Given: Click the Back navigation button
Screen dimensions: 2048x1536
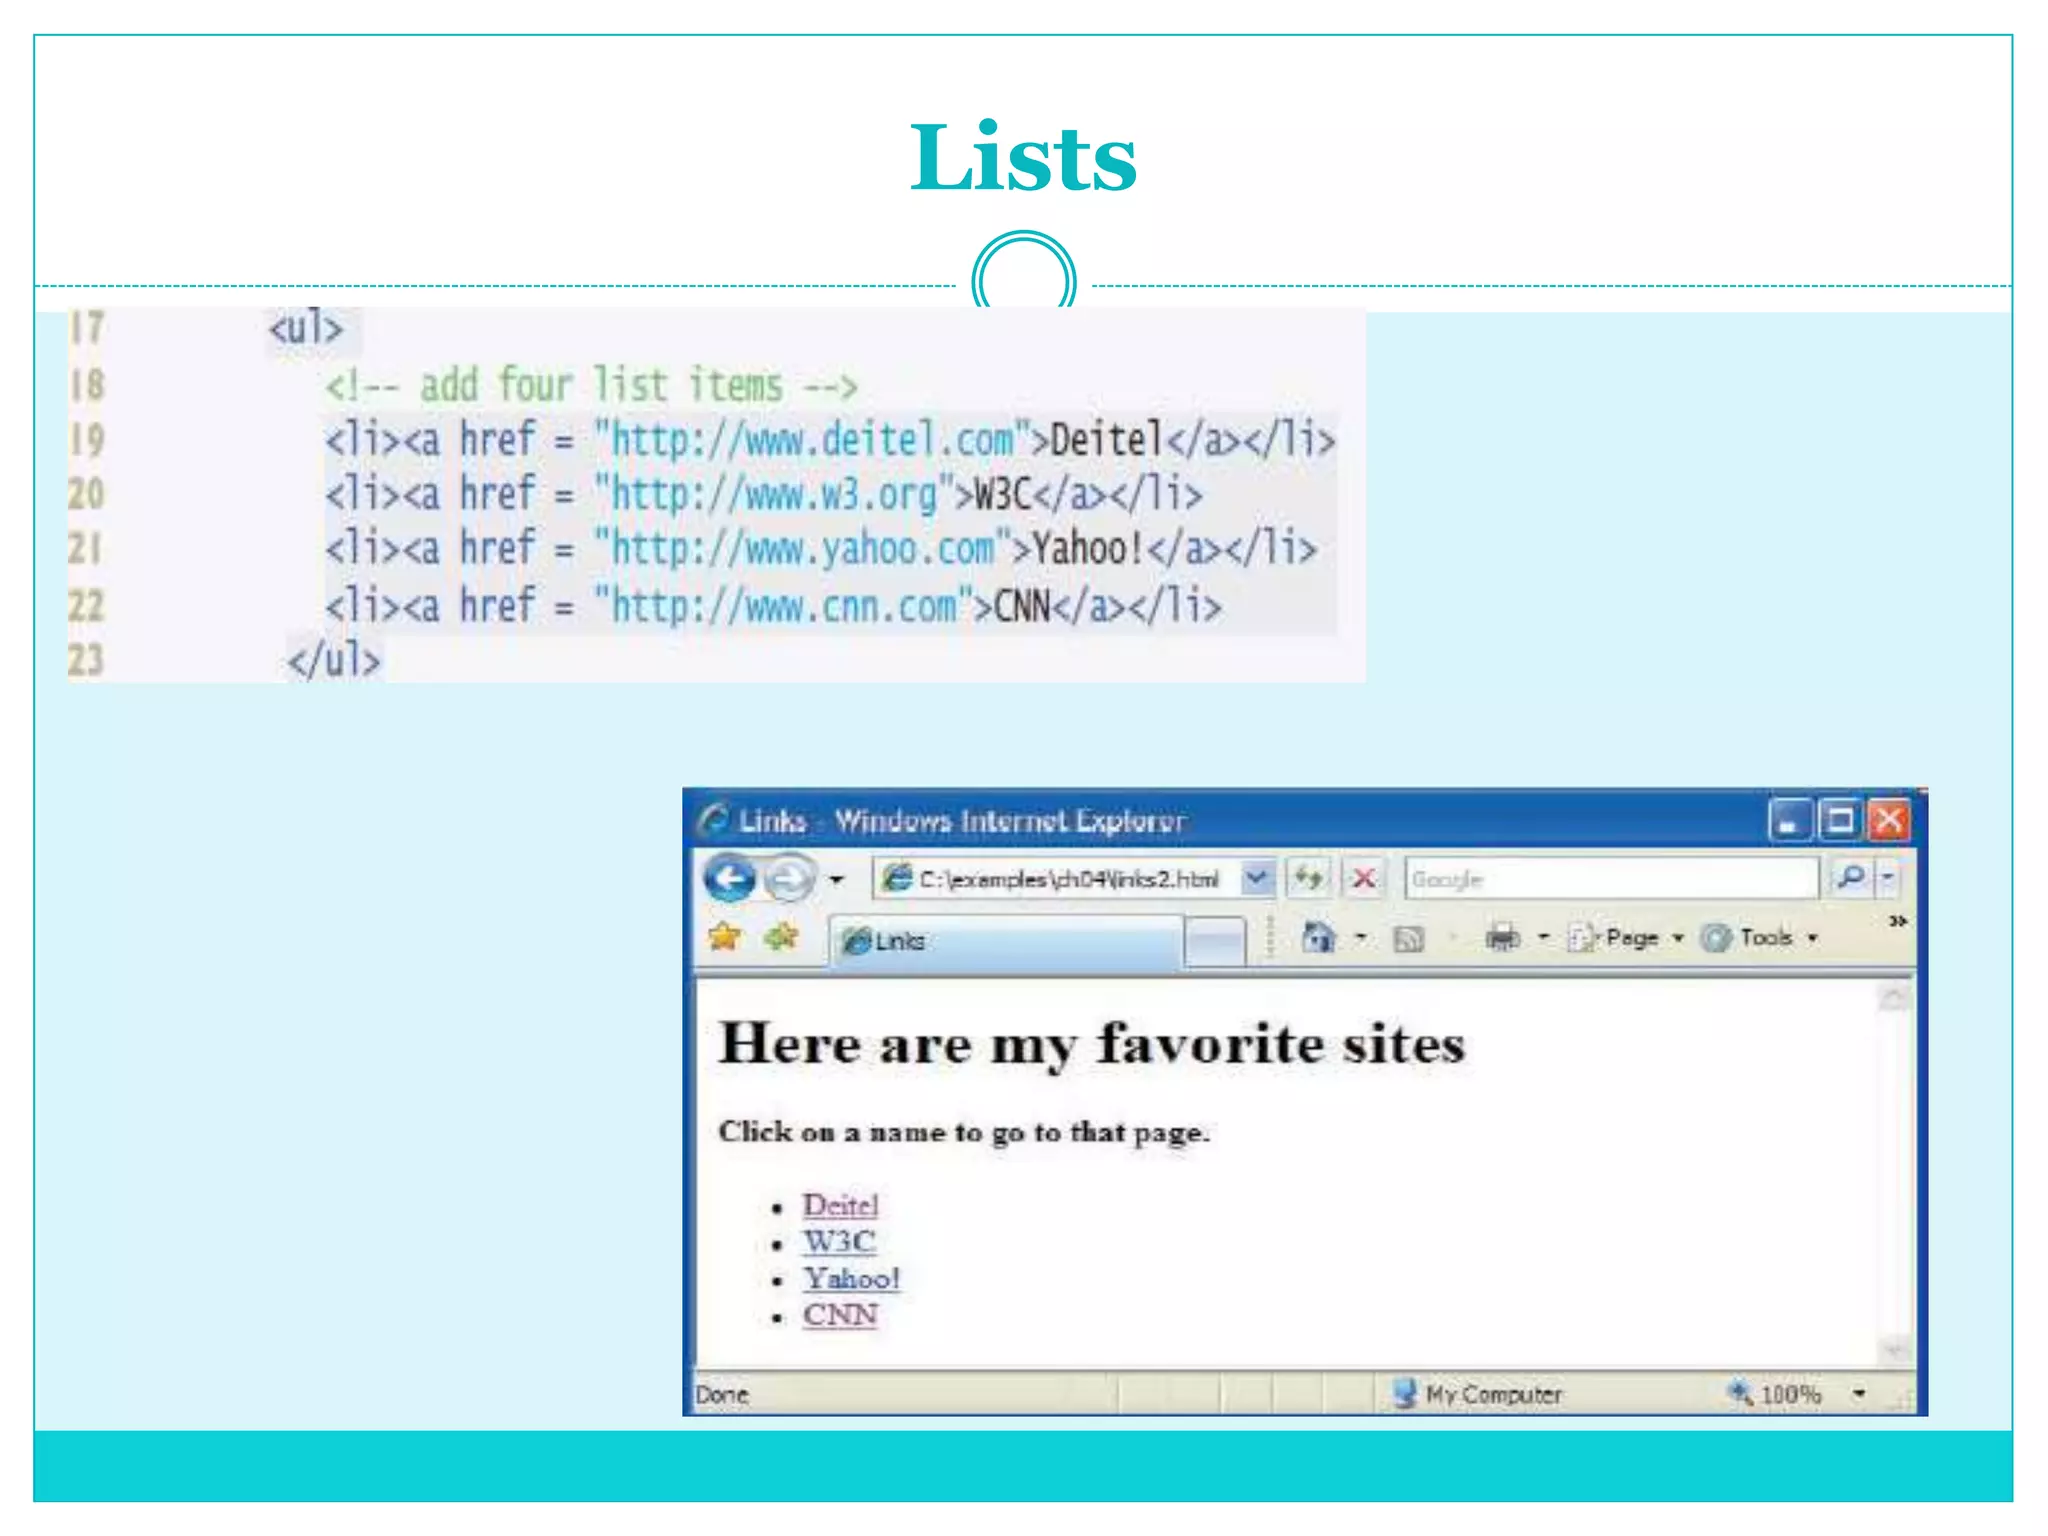Looking at the screenshot, I should (729, 879).
